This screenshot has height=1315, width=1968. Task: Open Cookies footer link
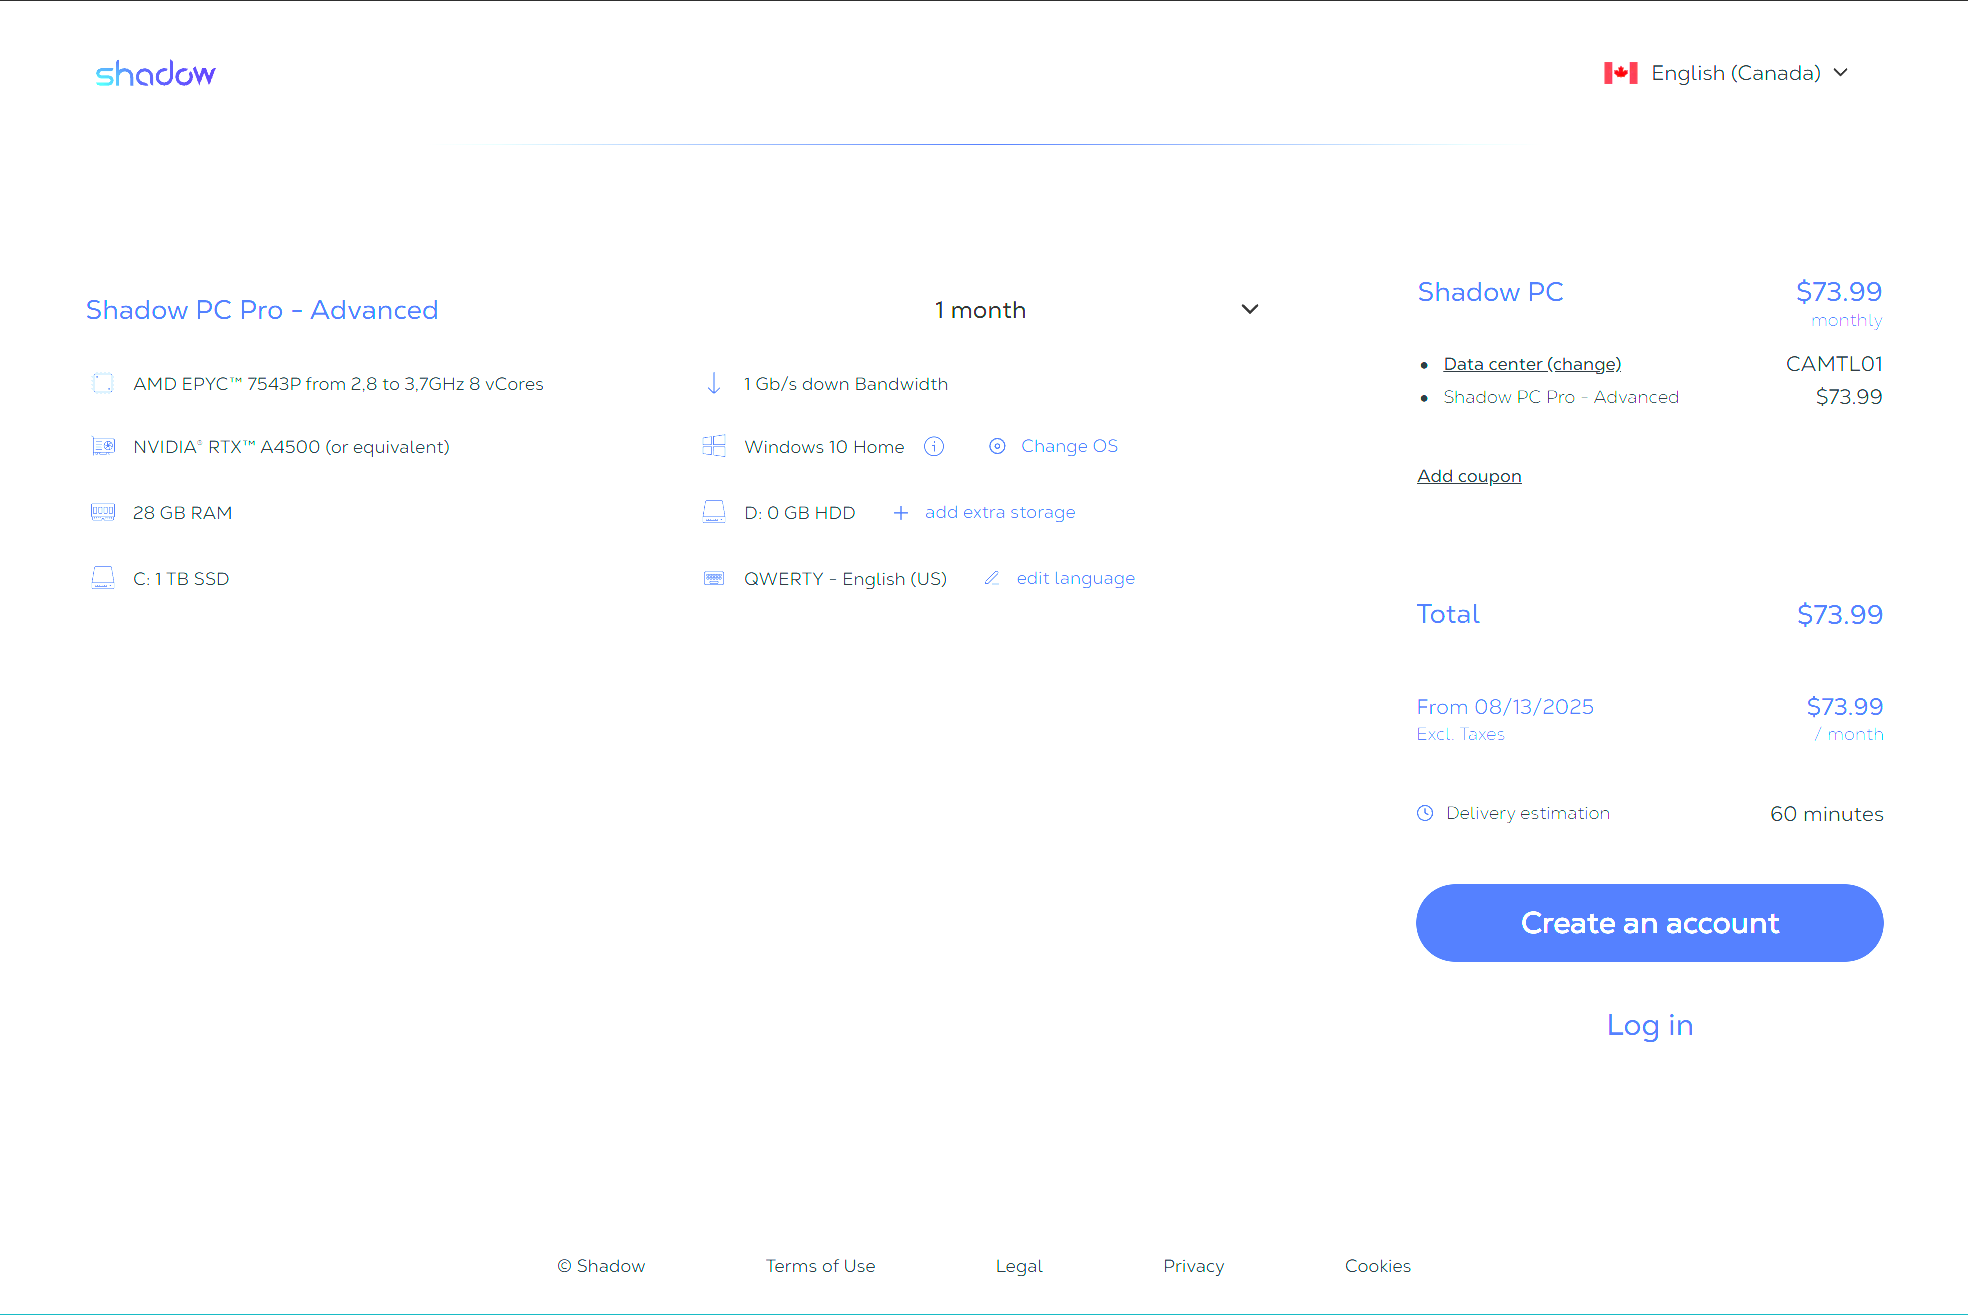[x=1377, y=1266]
